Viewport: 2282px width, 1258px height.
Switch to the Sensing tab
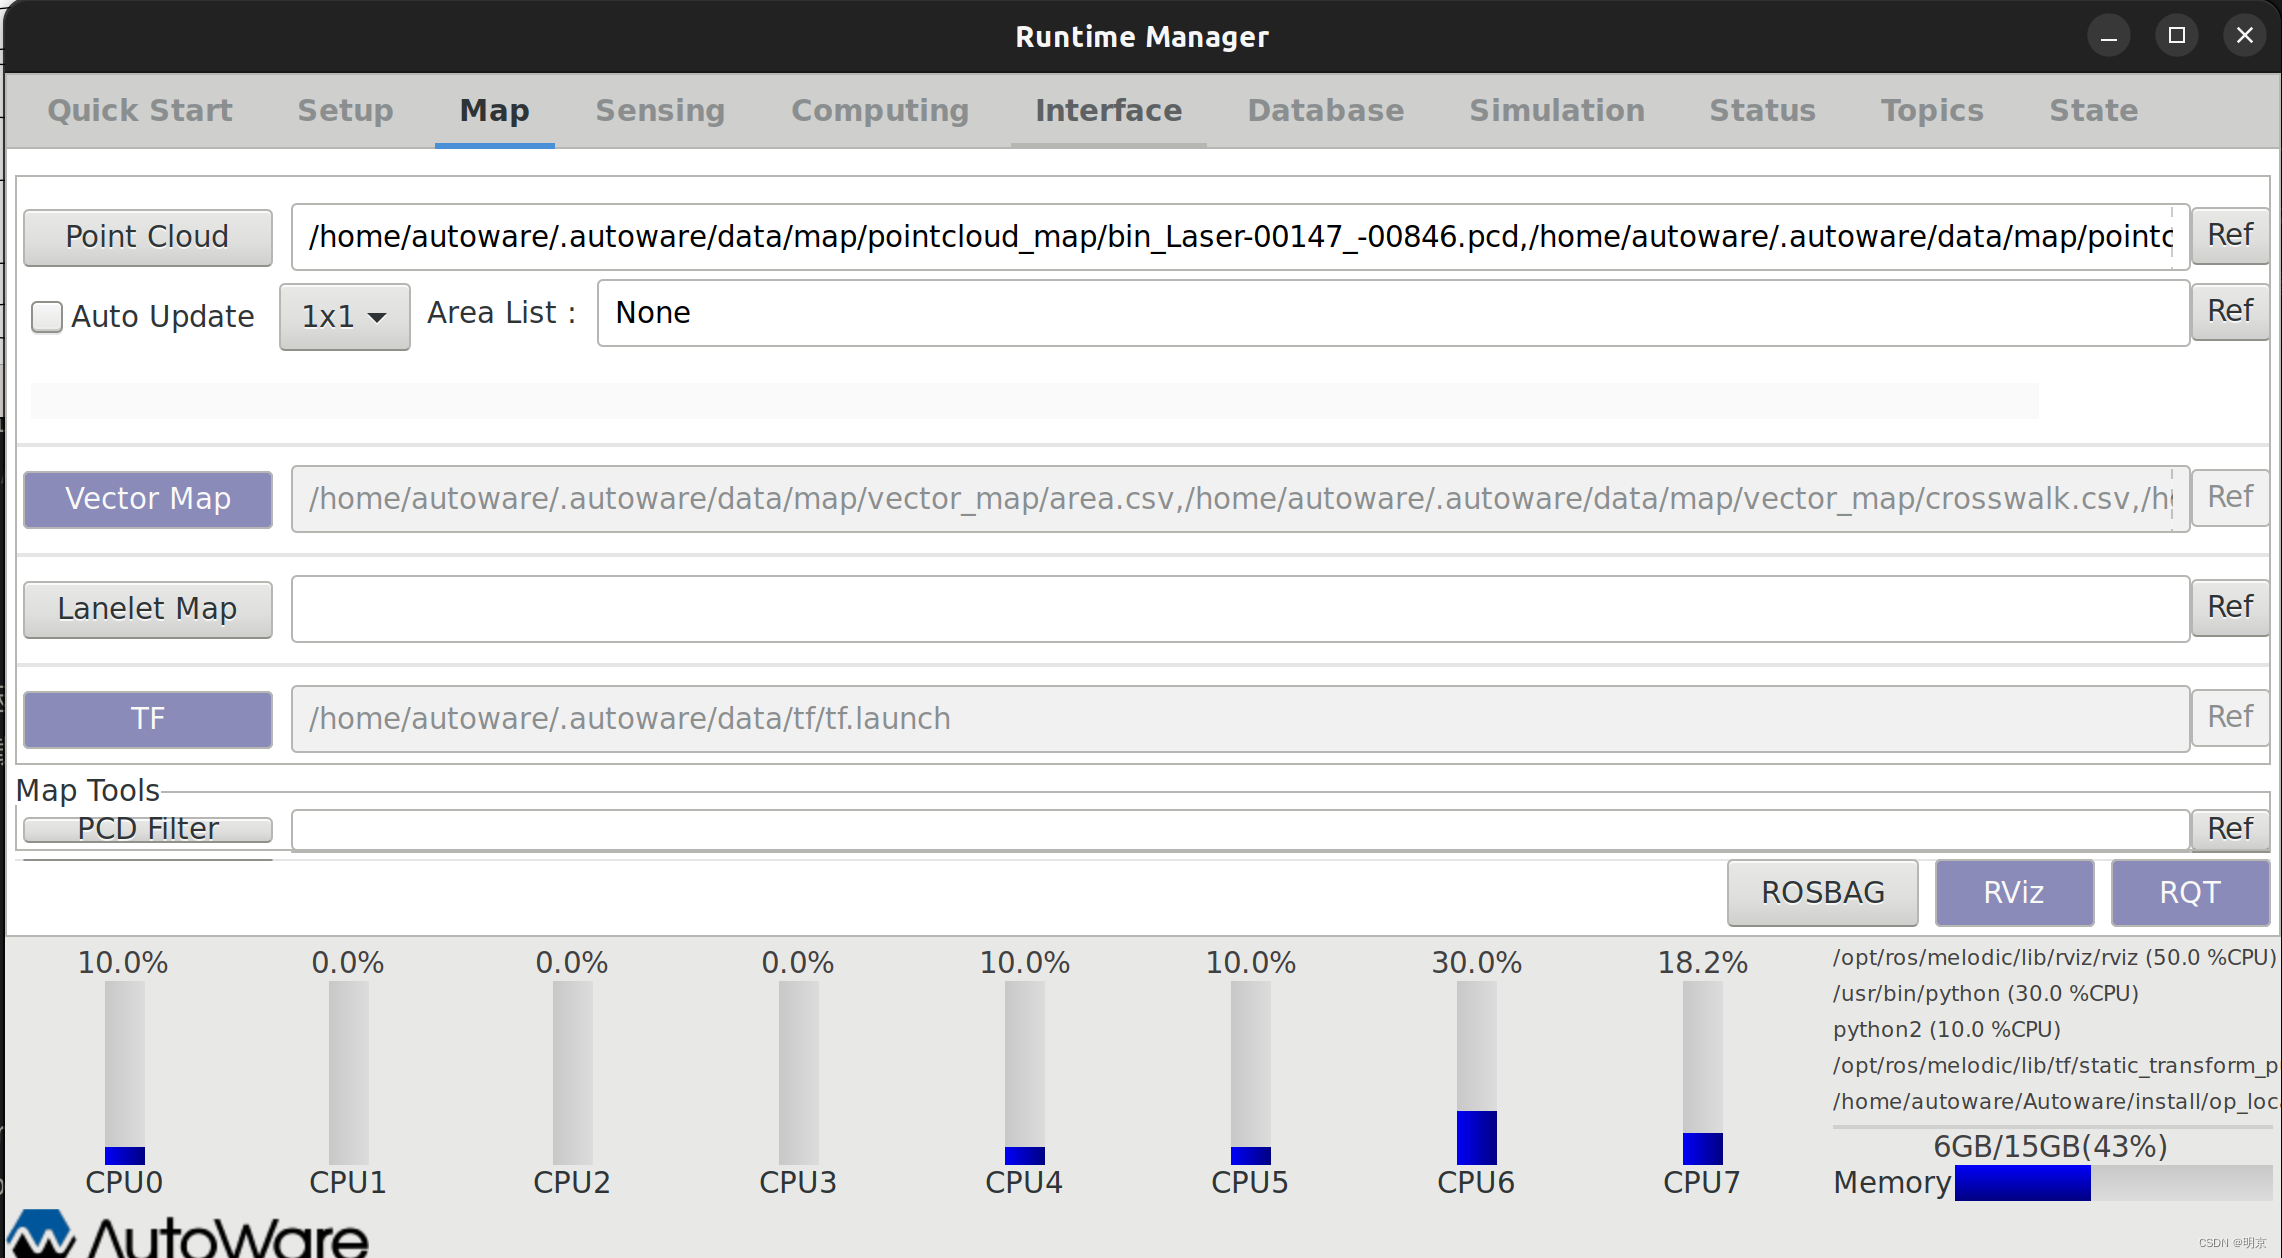click(x=660, y=110)
